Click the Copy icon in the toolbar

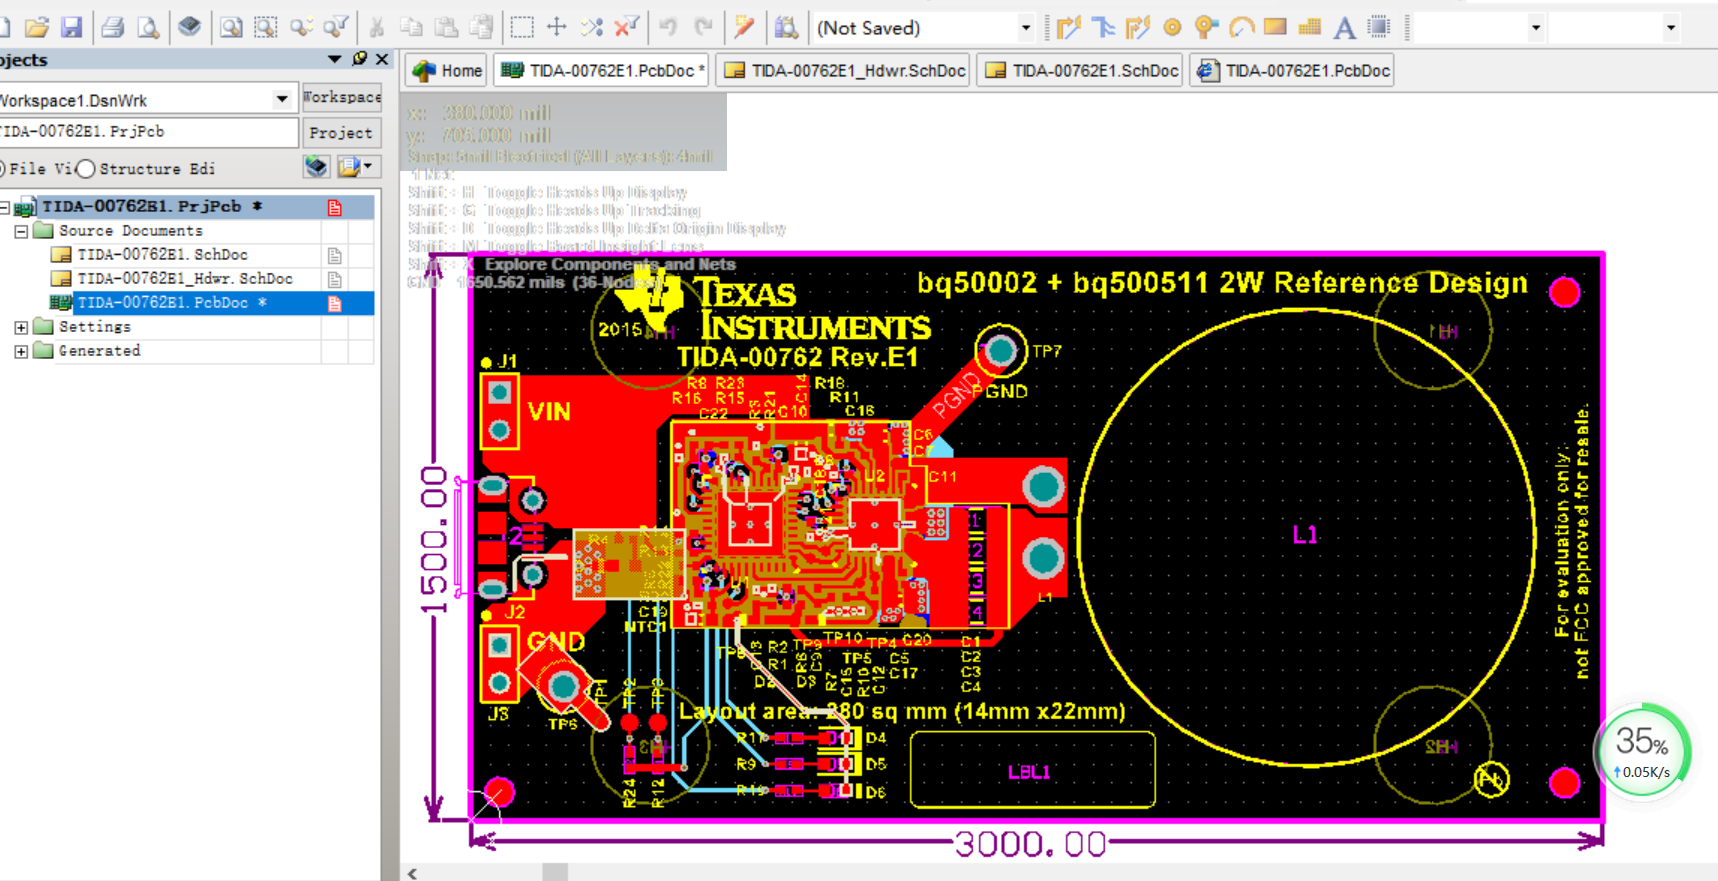point(411,27)
